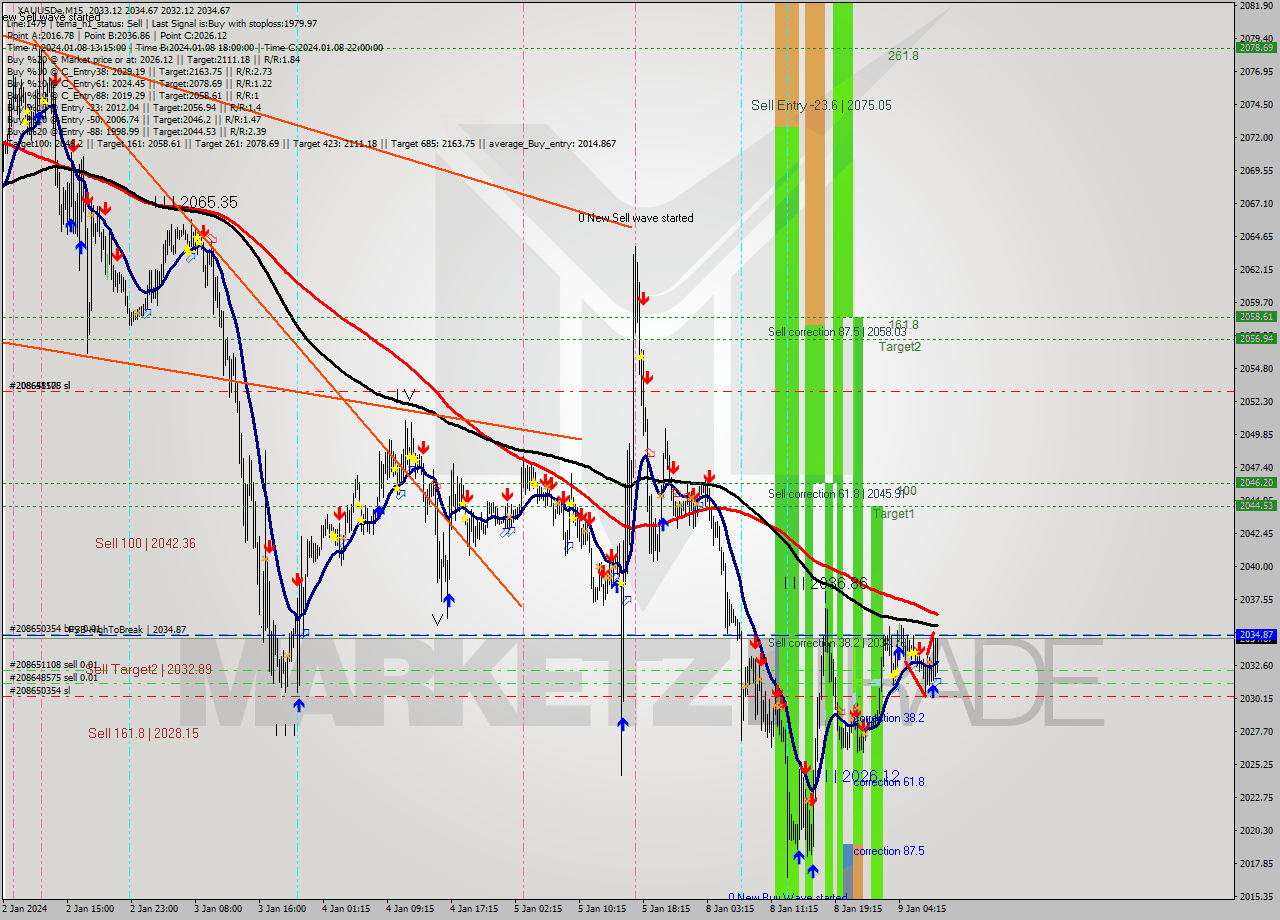
Task: Click the 2064.65 price axis value
Action: [1255, 236]
